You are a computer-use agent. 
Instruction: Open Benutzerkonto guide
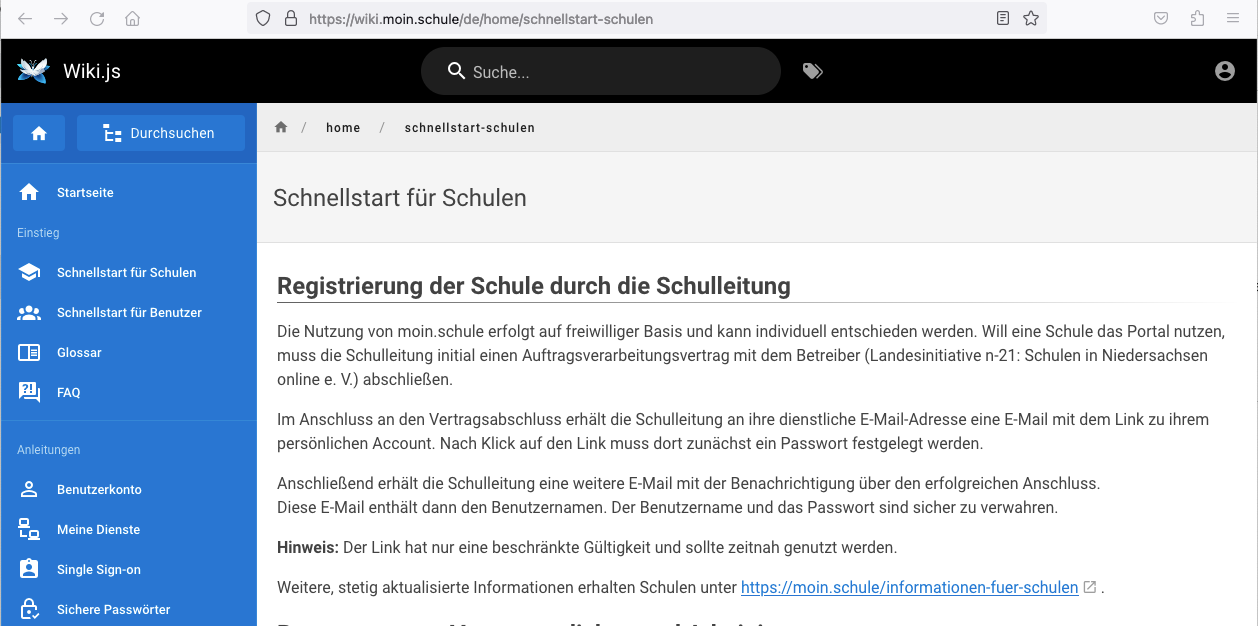(x=99, y=489)
